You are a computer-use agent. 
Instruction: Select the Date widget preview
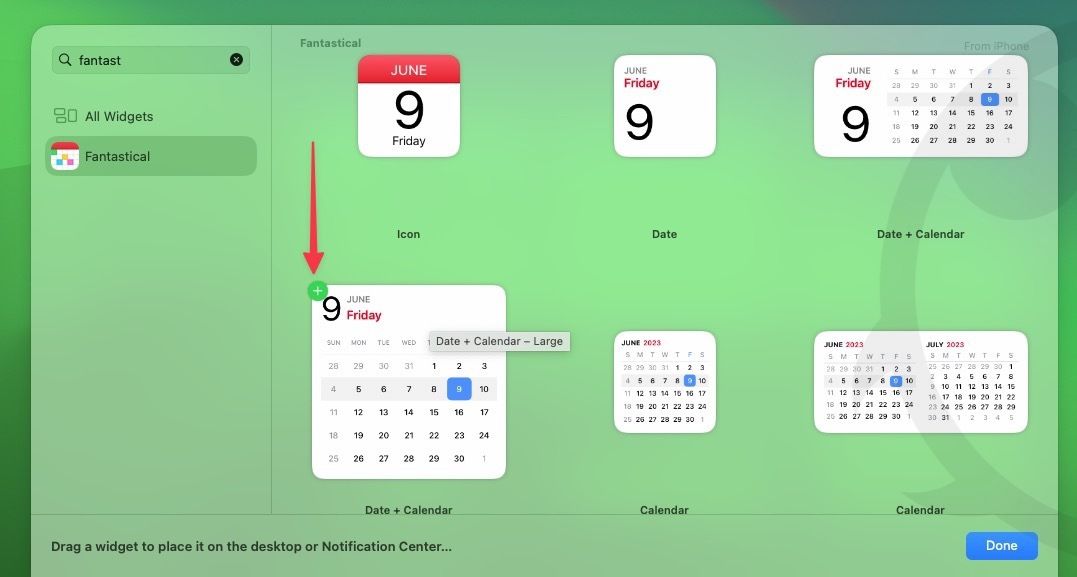(x=664, y=105)
